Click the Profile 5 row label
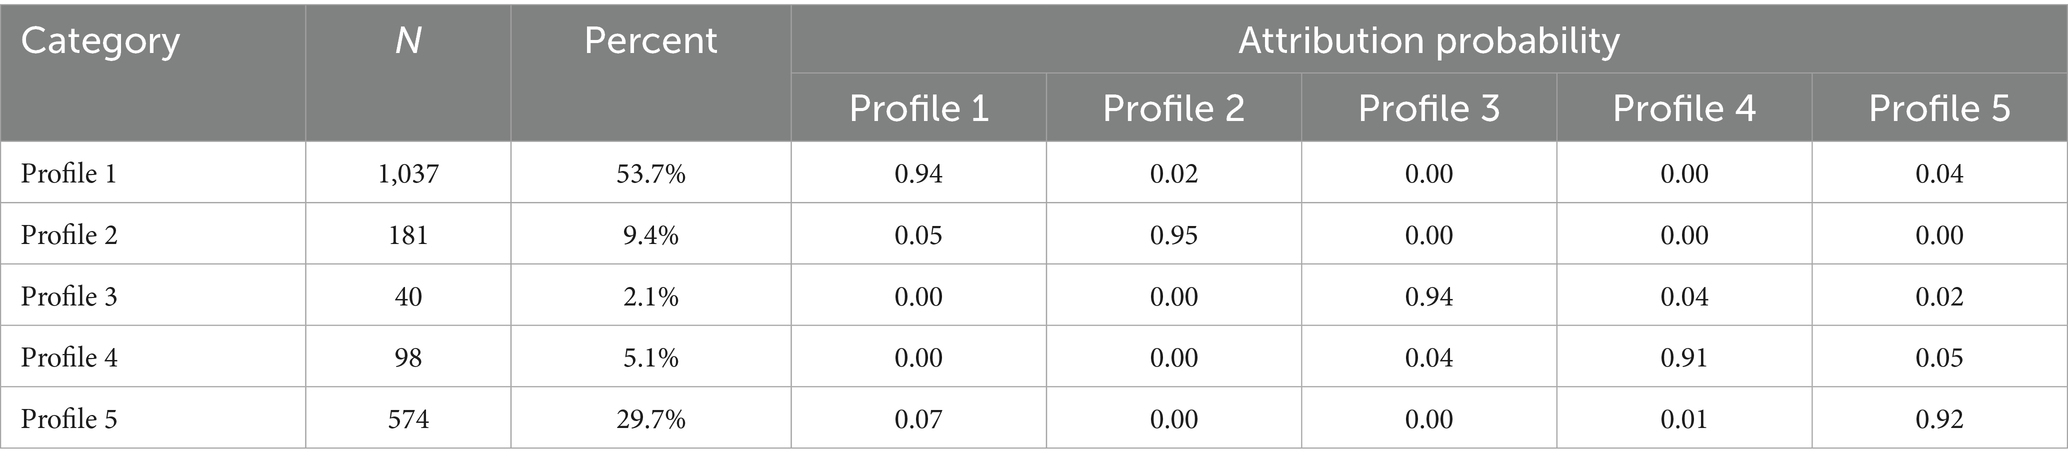This screenshot has height=466, width=2068. click(x=69, y=418)
